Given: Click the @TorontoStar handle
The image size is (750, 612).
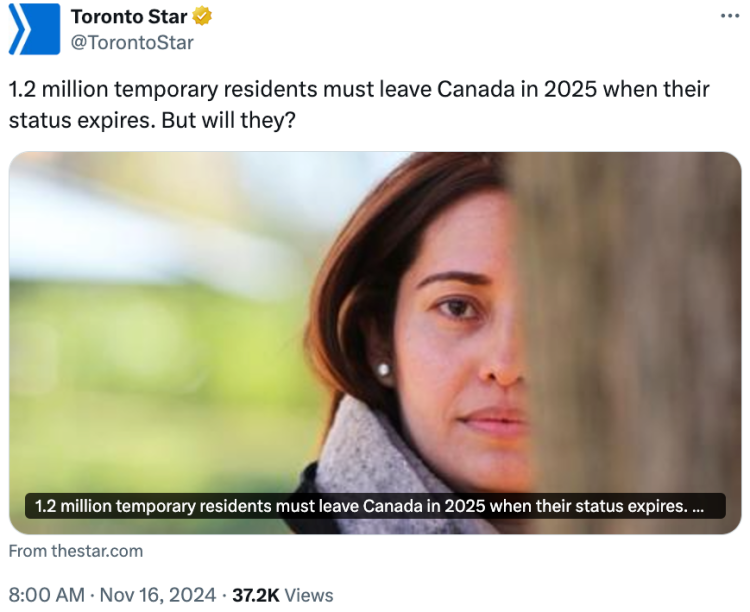Looking at the screenshot, I should [132, 42].
